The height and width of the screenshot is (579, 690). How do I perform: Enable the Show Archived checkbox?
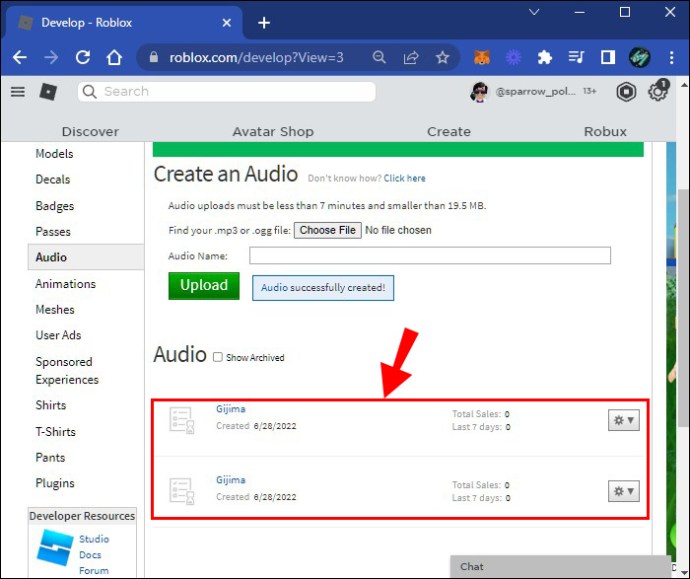click(218, 357)
